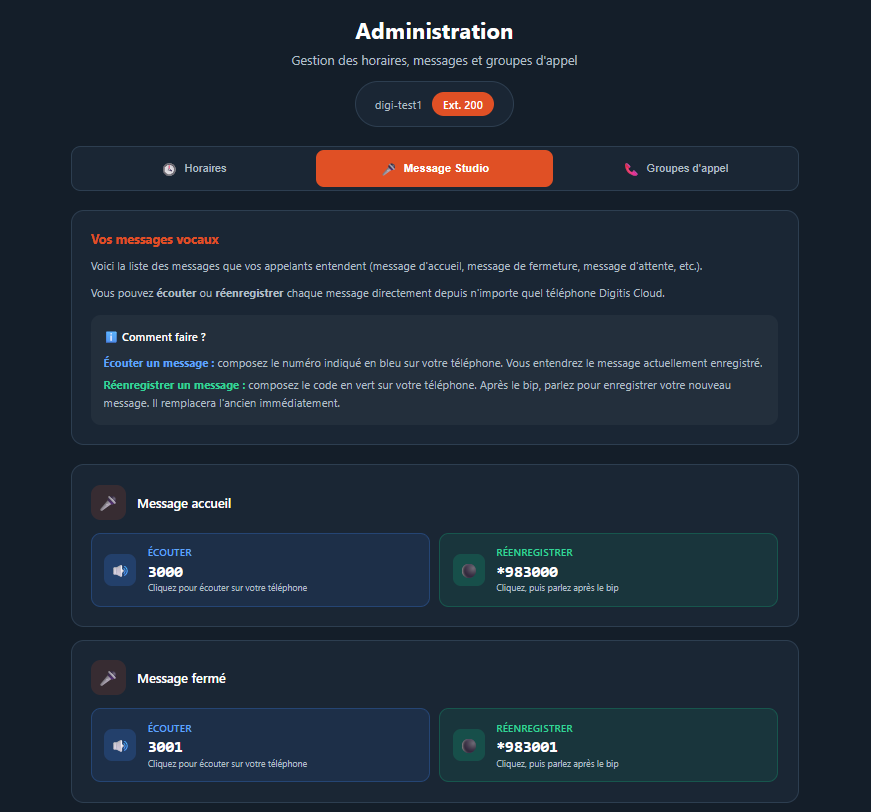The width and height of the screenshot is (871, 812).
Task: Click the speaker icon in the Message accueil listen card
Action: click(x=119, y=570)
